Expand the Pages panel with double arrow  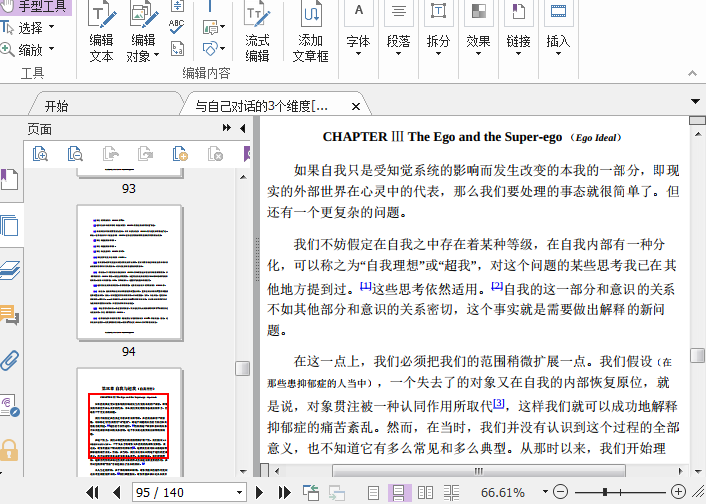pos(227,128)
